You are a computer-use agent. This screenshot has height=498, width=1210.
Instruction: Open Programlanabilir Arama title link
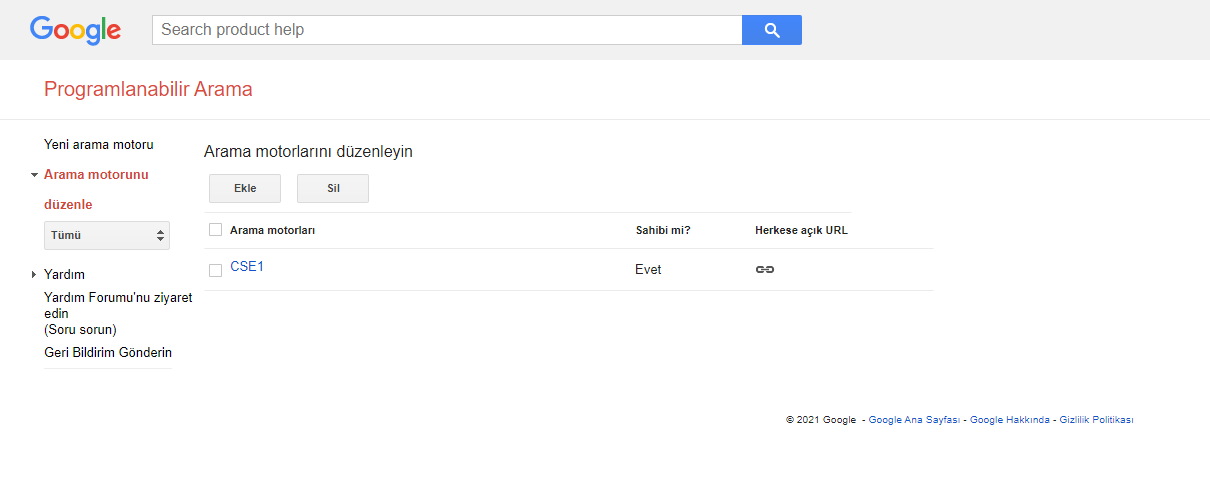pyautogui.click(x=148, y=89)
